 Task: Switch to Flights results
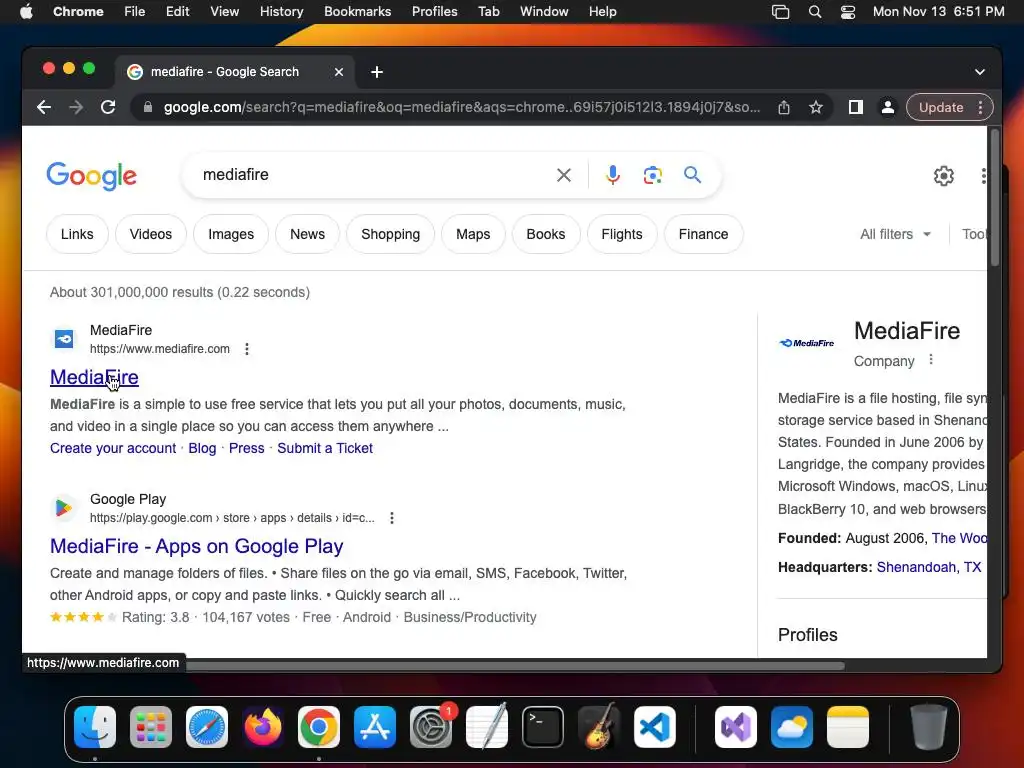point(622,234)
